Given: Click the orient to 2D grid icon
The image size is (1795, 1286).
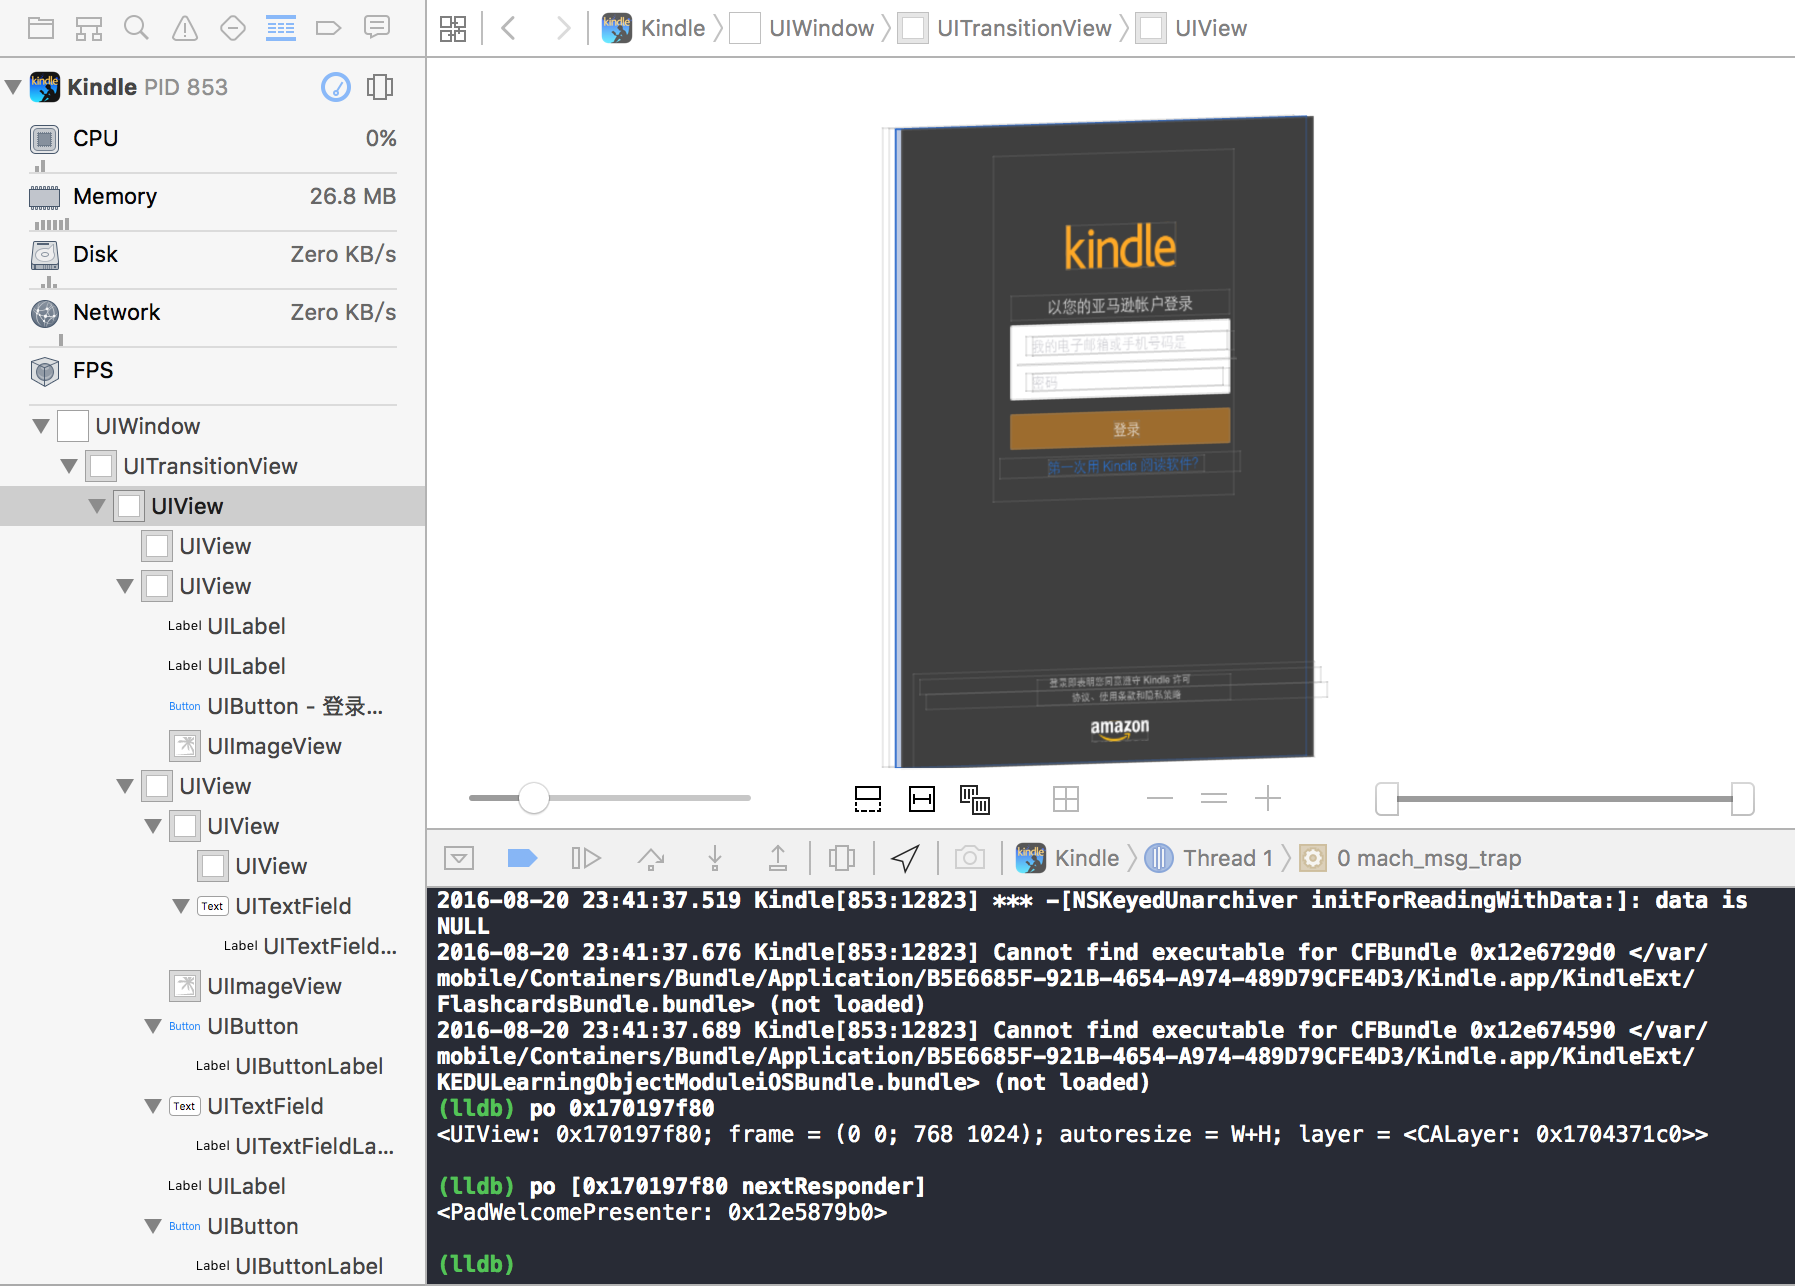Looking at the screenshot, I should click(x=1066, y=799).
